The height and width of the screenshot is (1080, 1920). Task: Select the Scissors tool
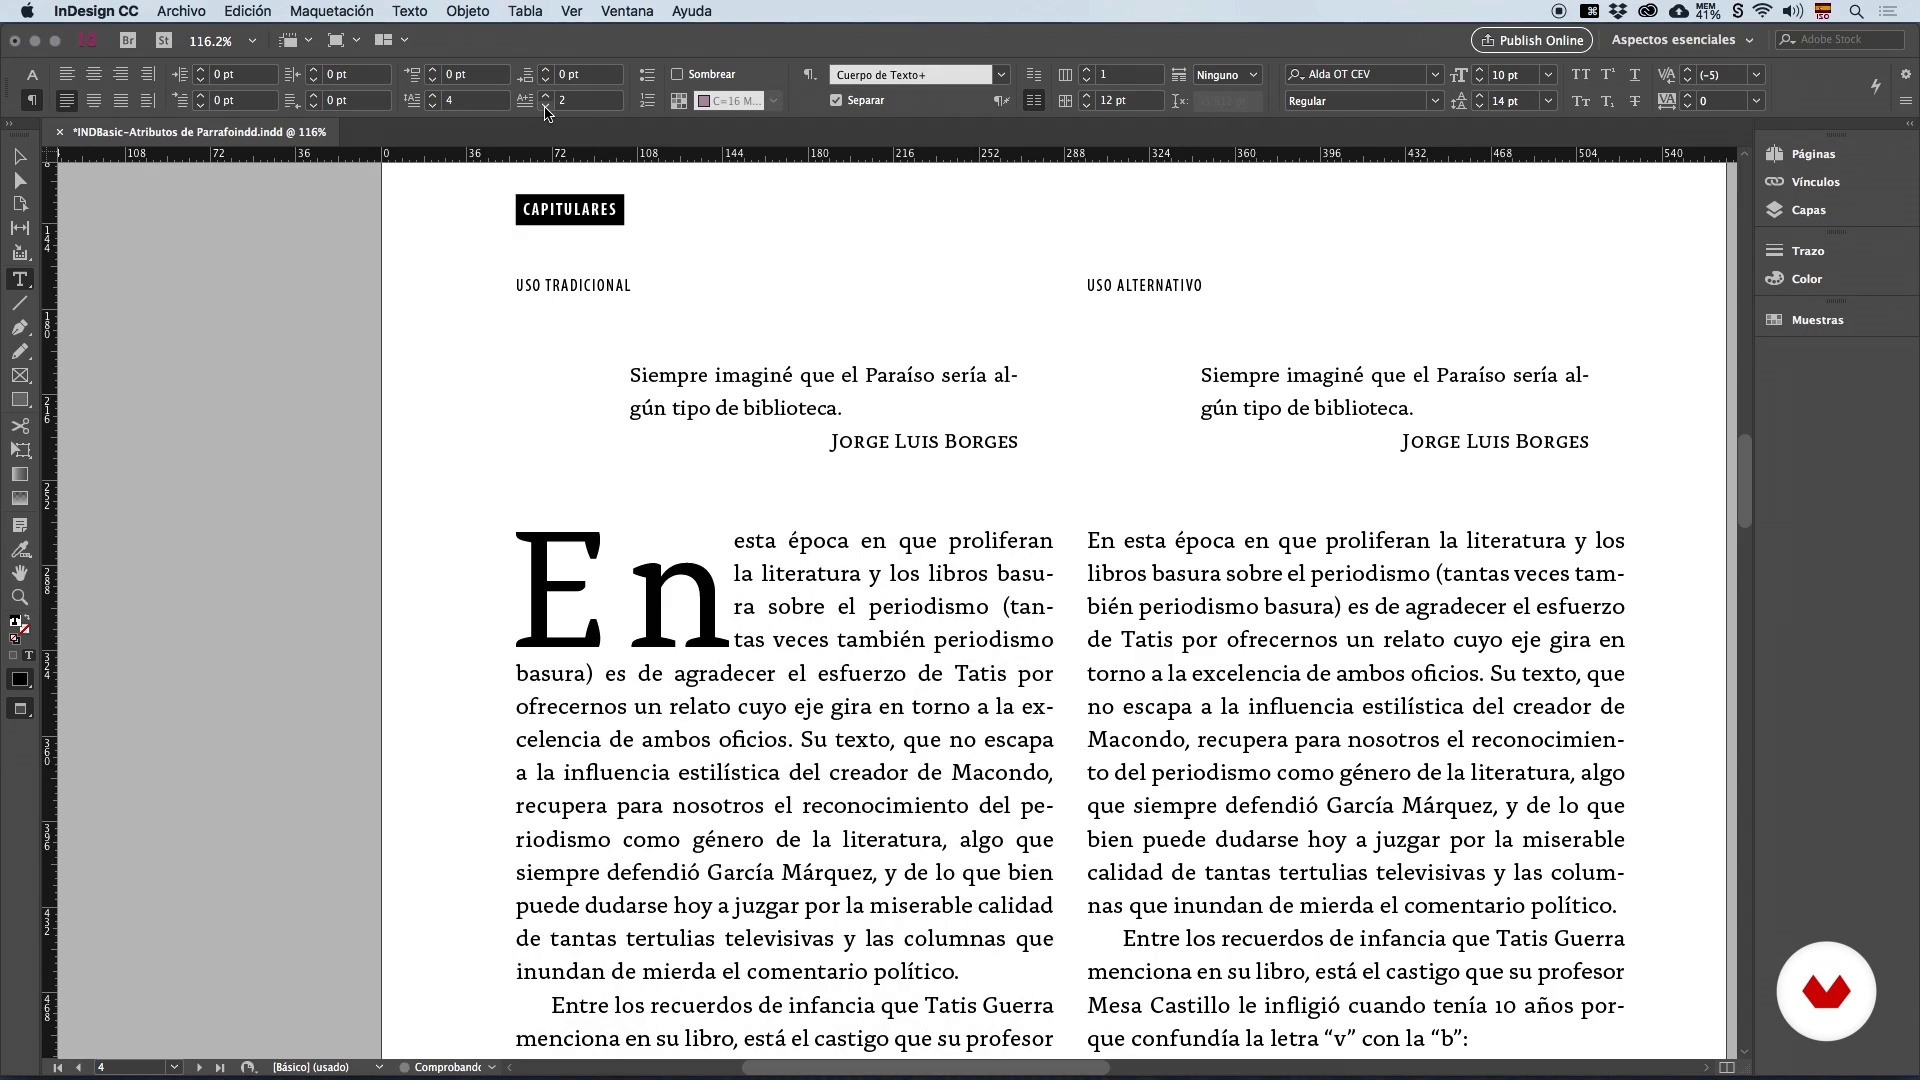(19, 426)
